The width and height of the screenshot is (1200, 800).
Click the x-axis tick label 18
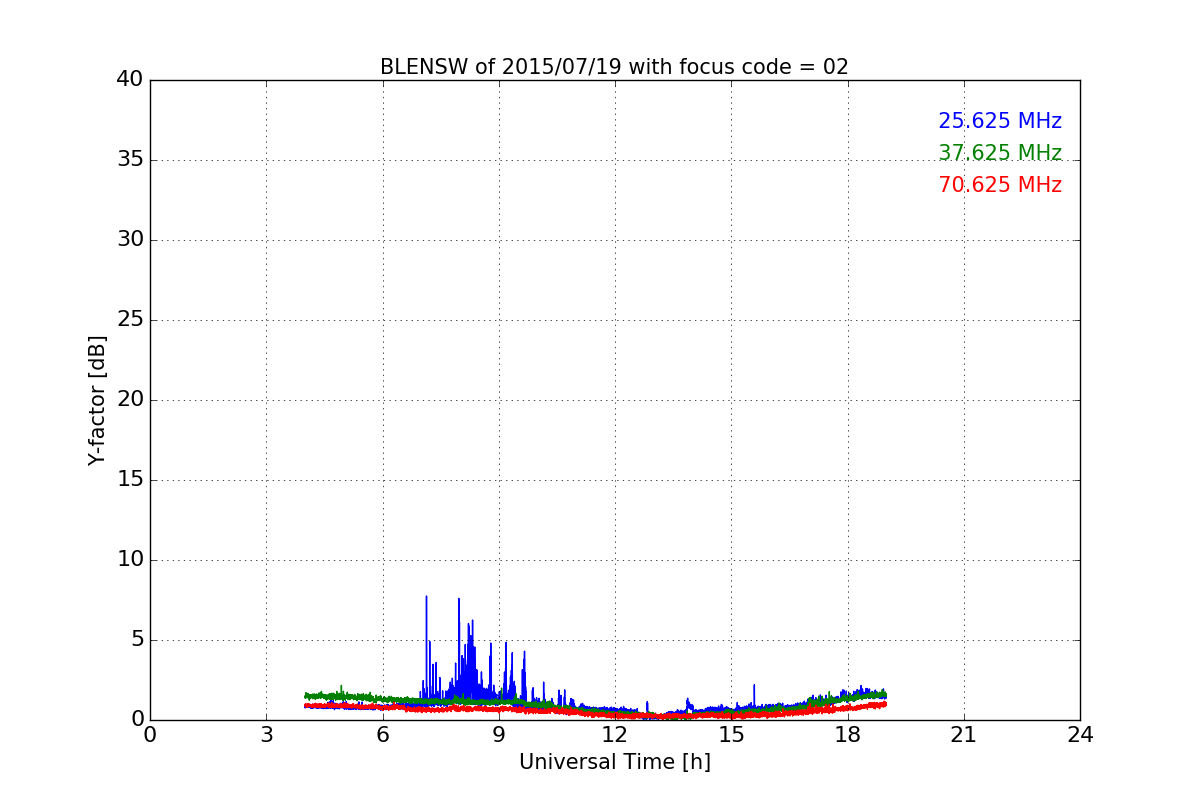click(847, 734)
